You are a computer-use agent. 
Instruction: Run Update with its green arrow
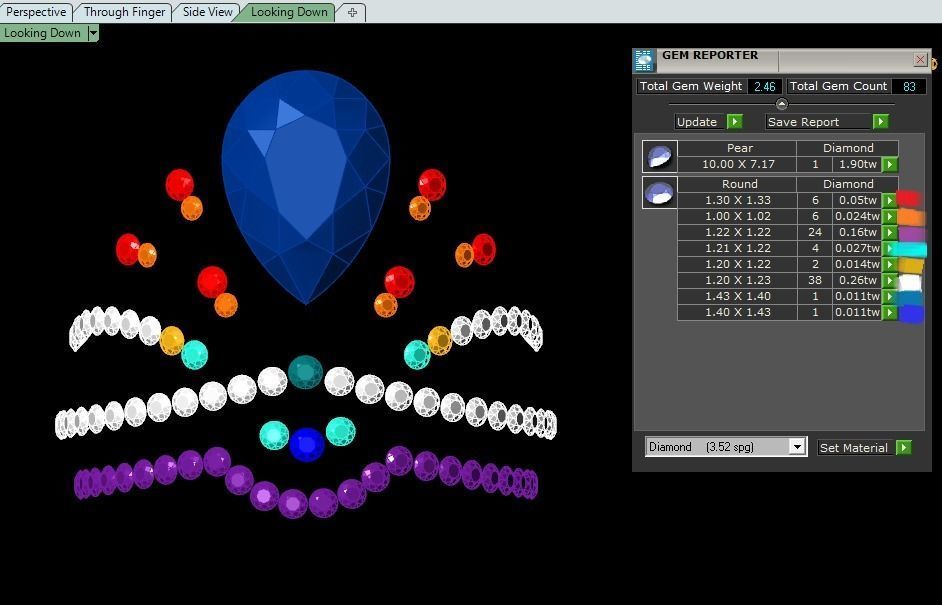click(735, 122)
